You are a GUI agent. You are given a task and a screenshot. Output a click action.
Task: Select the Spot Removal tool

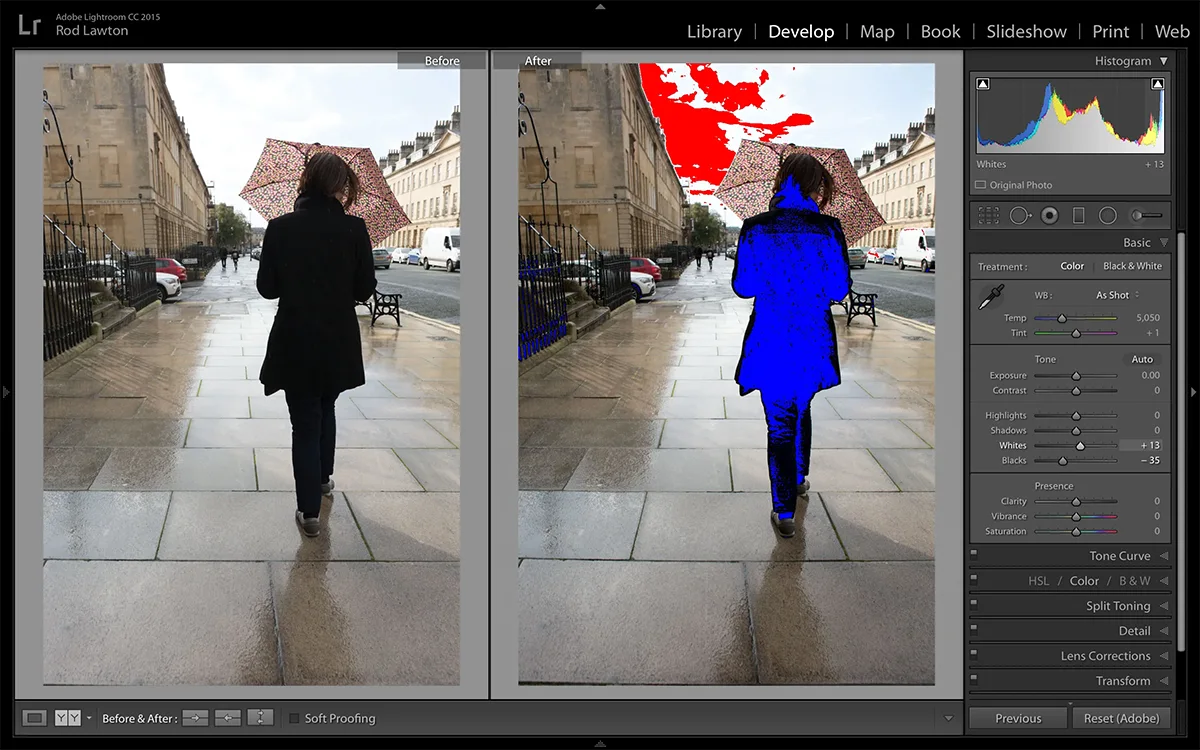[x=1019, y=215]
